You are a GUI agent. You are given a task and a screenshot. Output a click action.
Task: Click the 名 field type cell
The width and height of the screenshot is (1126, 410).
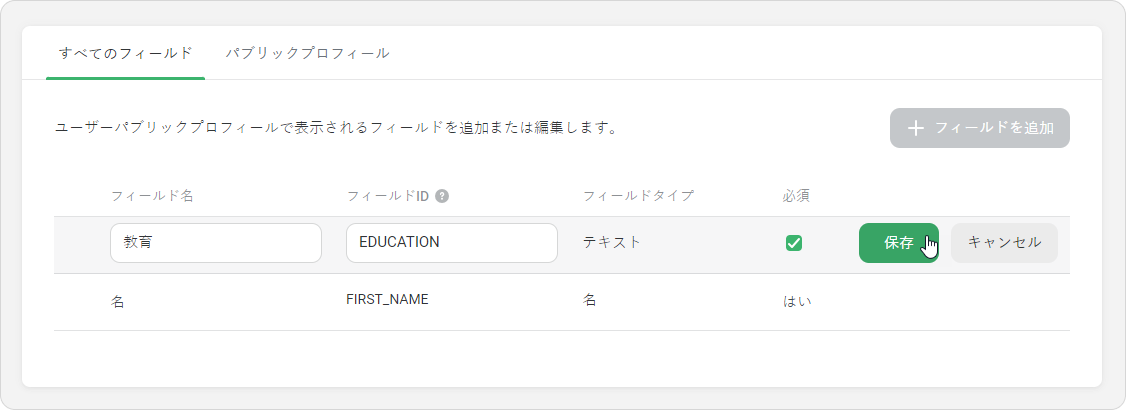(x=590, y=301)
